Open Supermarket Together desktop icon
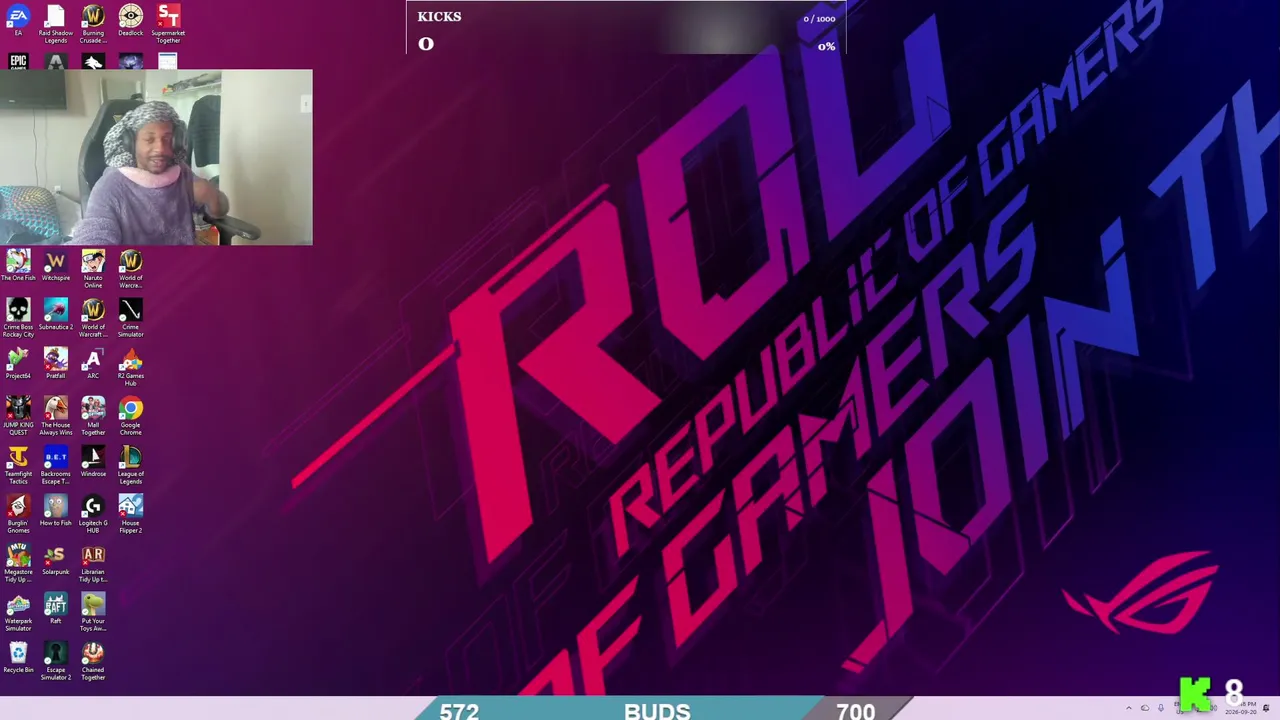Screen dimensions: 1280x720 point(168,24)
